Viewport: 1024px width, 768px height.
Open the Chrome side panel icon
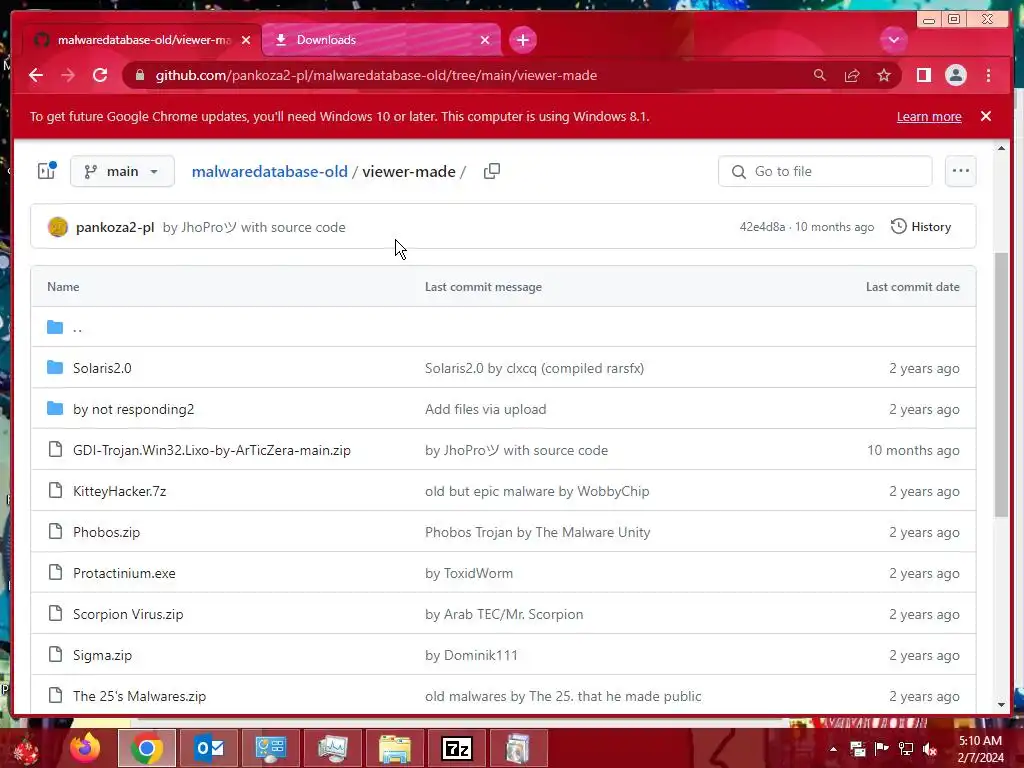click(x=923, y=75)
